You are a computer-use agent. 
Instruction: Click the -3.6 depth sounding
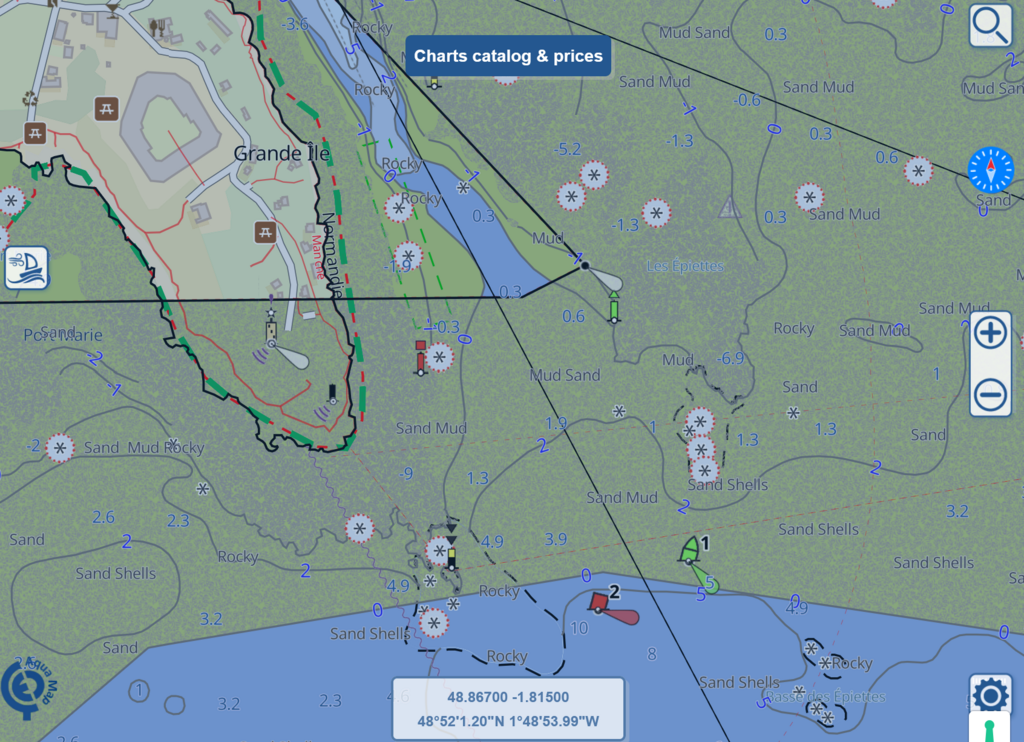tap(295, 25)
